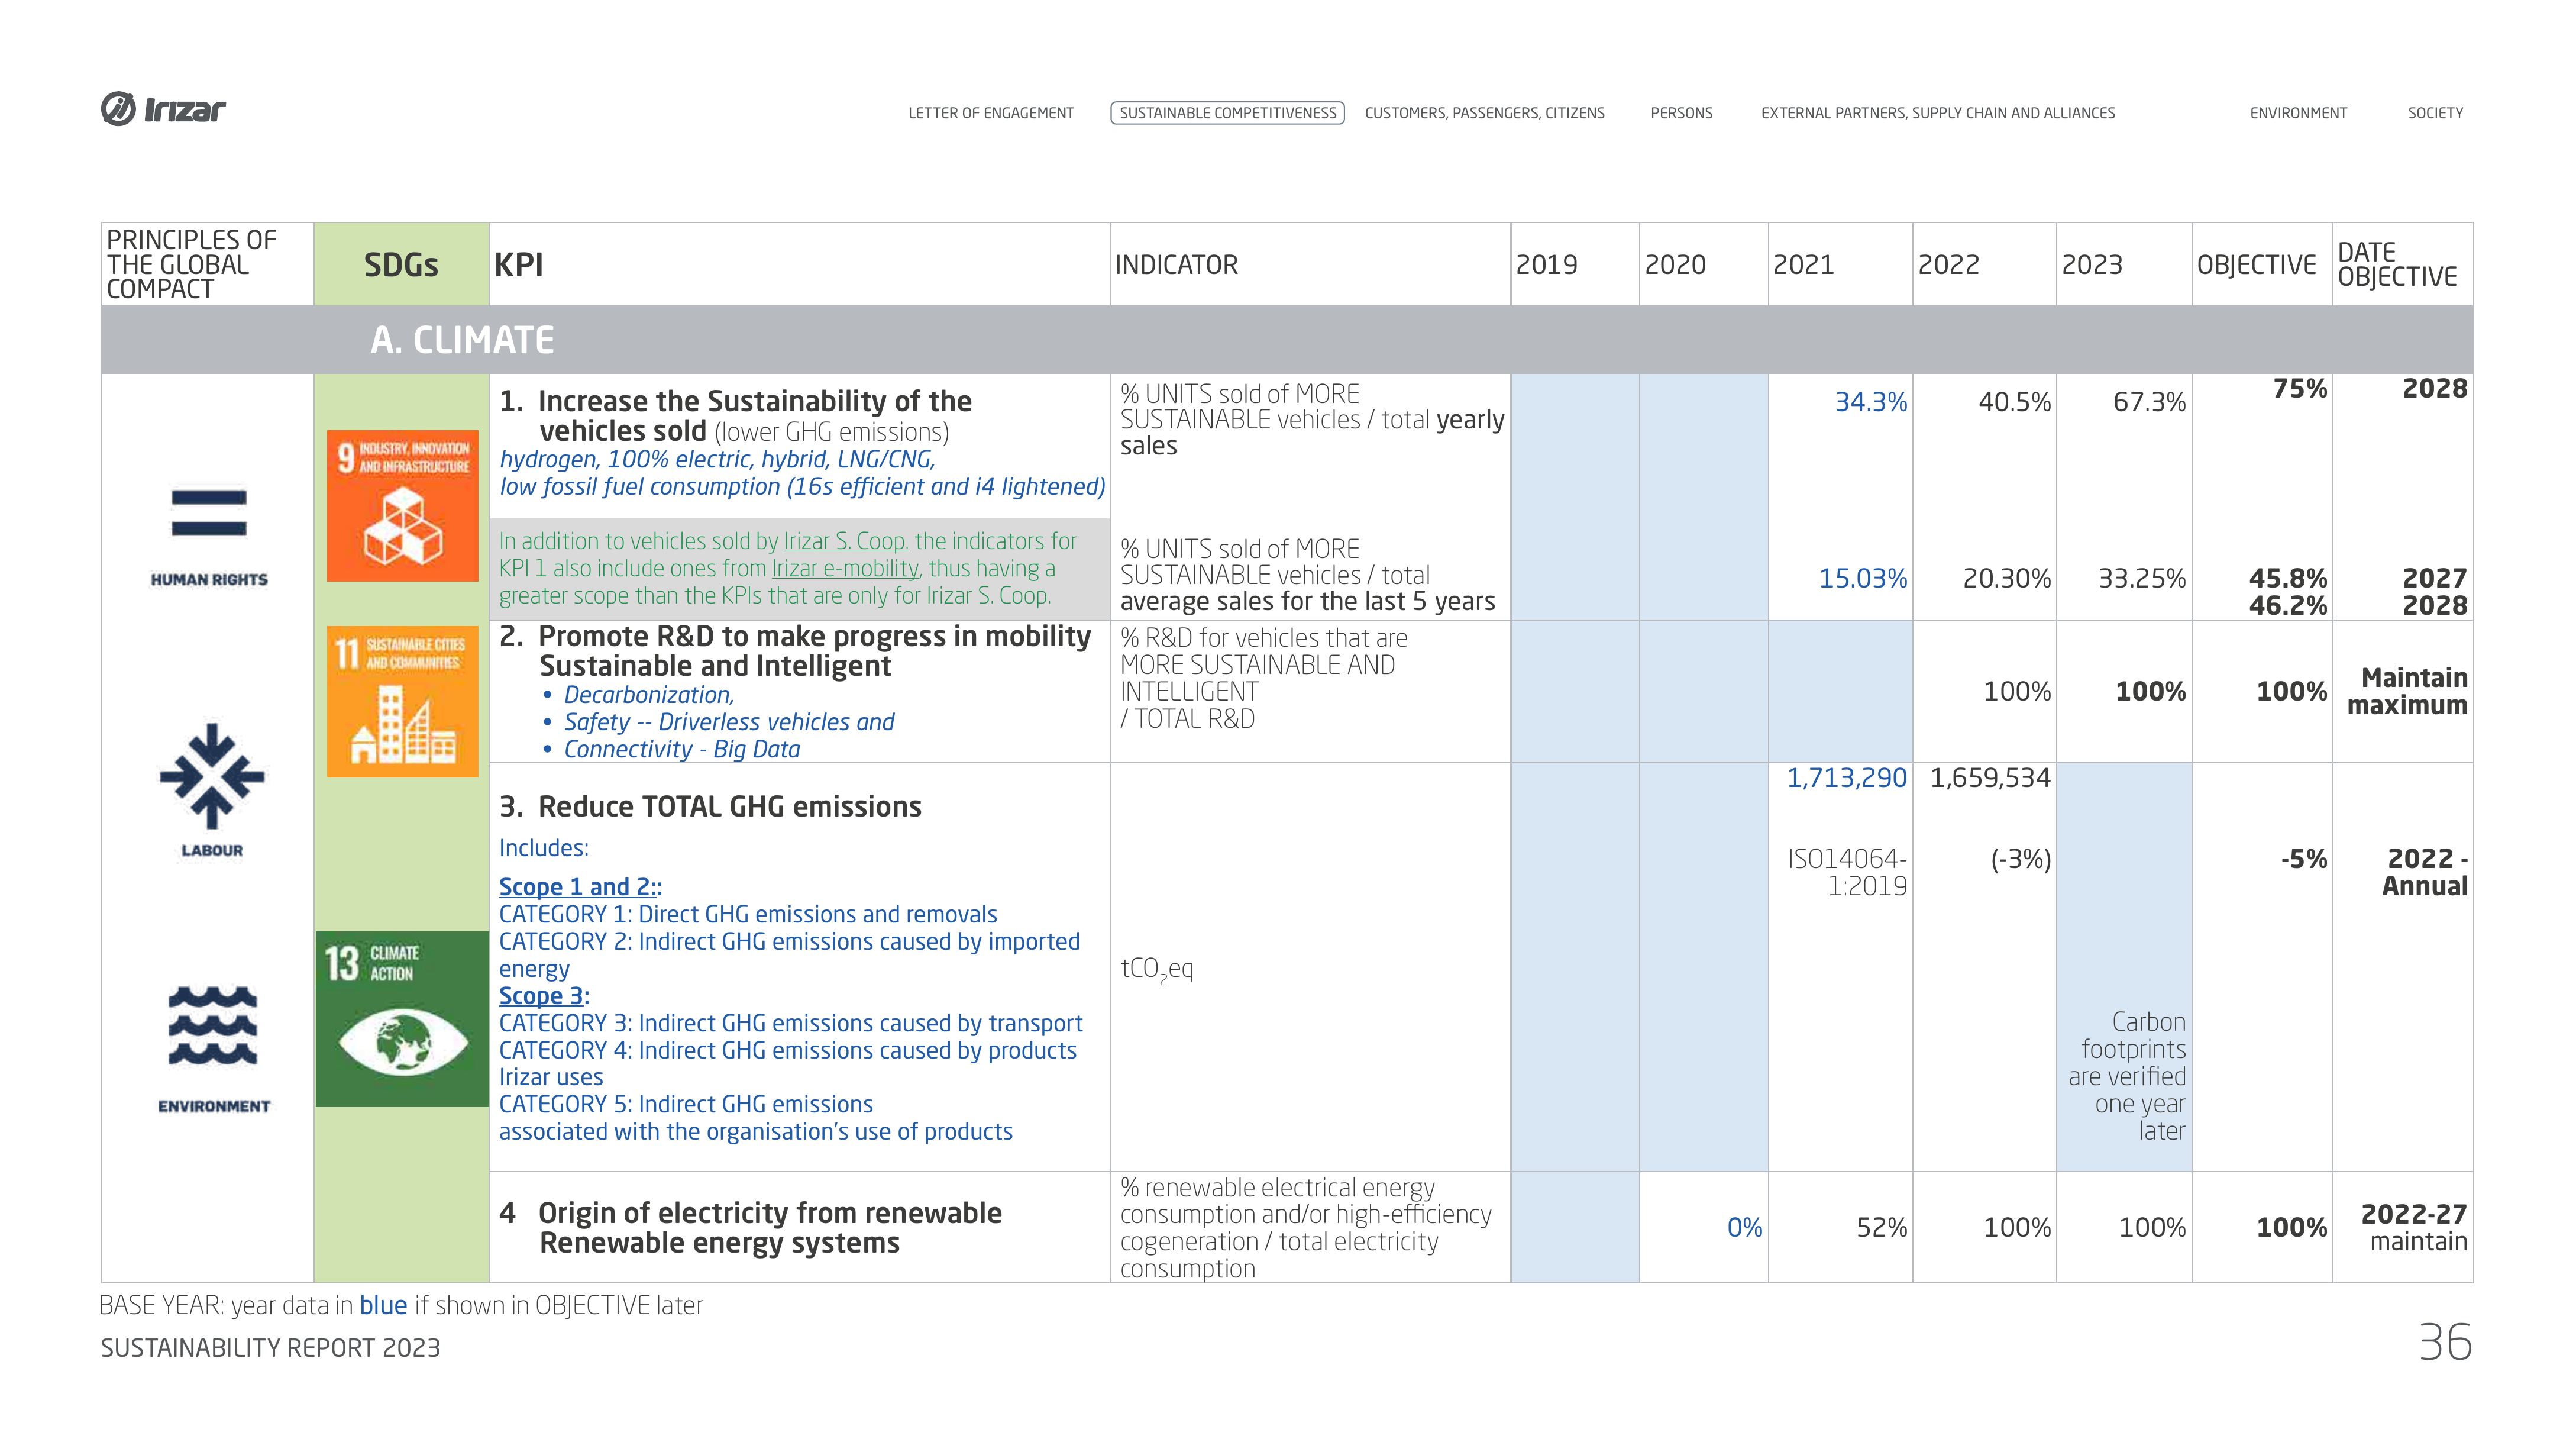Viewport: 2576px width, 1455px height.
Task: Click the 2023 value 67.3%
Action: click(2149, 402)
